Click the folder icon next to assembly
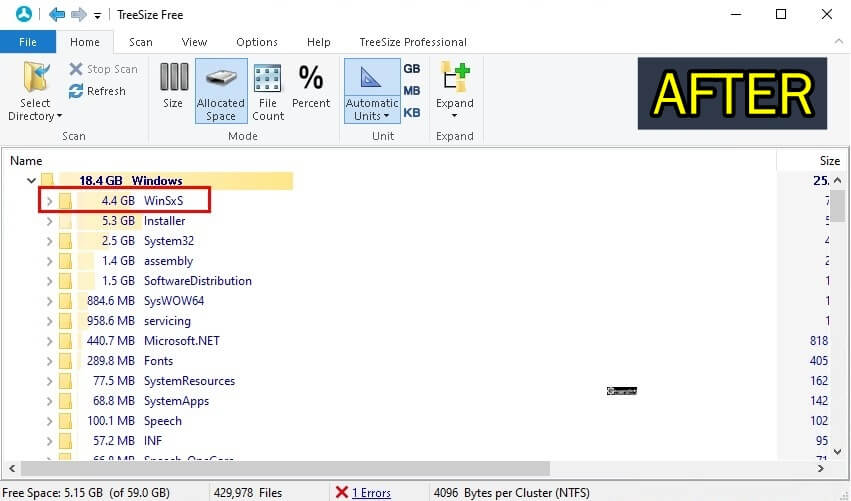This screenshot has width=851, height=501. coord(66,262)
